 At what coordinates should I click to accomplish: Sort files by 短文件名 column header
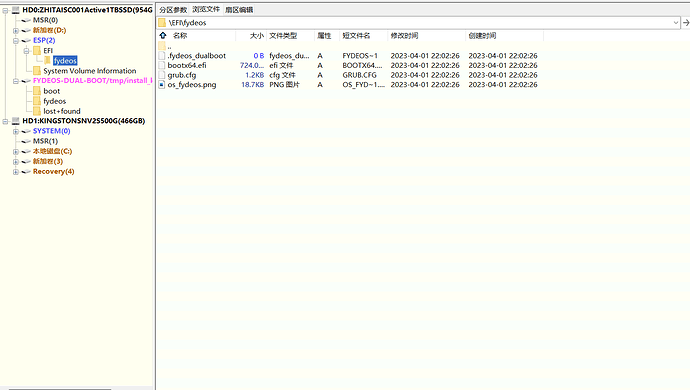pos(363,36)
